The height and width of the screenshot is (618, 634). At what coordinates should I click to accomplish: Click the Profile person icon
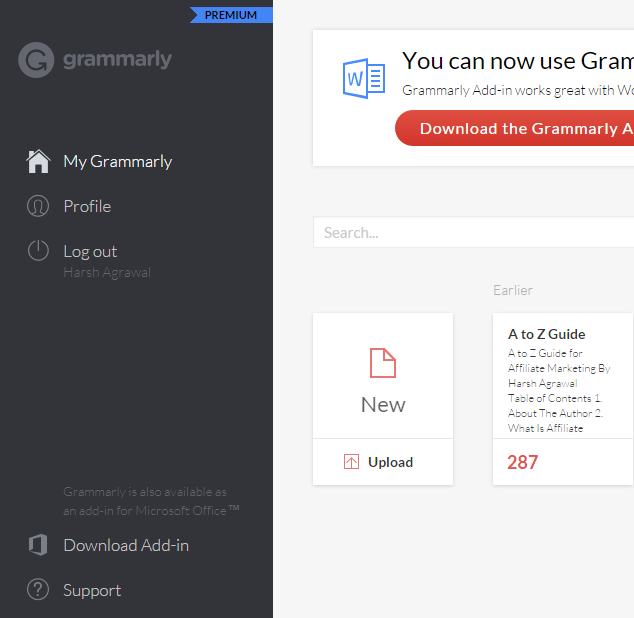tap(38, 206)
